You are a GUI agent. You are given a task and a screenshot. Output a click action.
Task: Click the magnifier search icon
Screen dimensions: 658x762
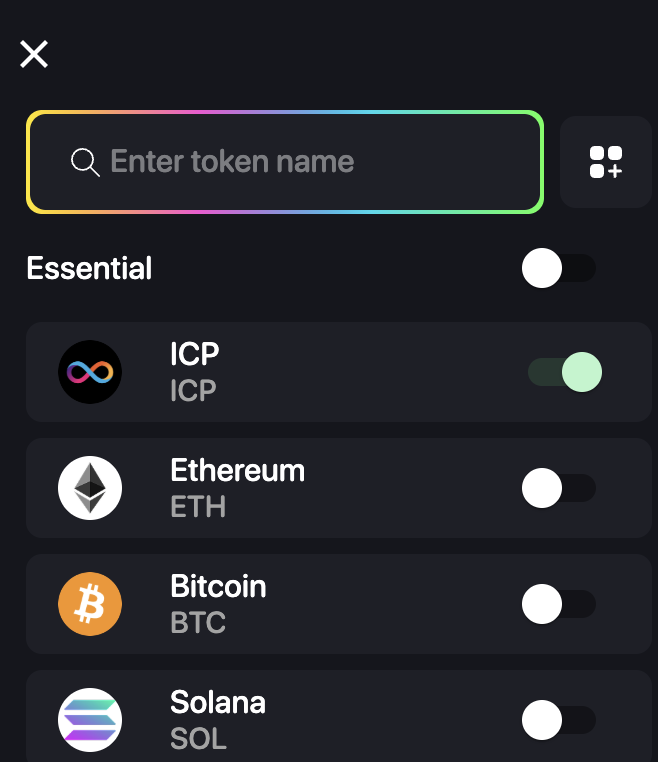(x=85, y=162)
